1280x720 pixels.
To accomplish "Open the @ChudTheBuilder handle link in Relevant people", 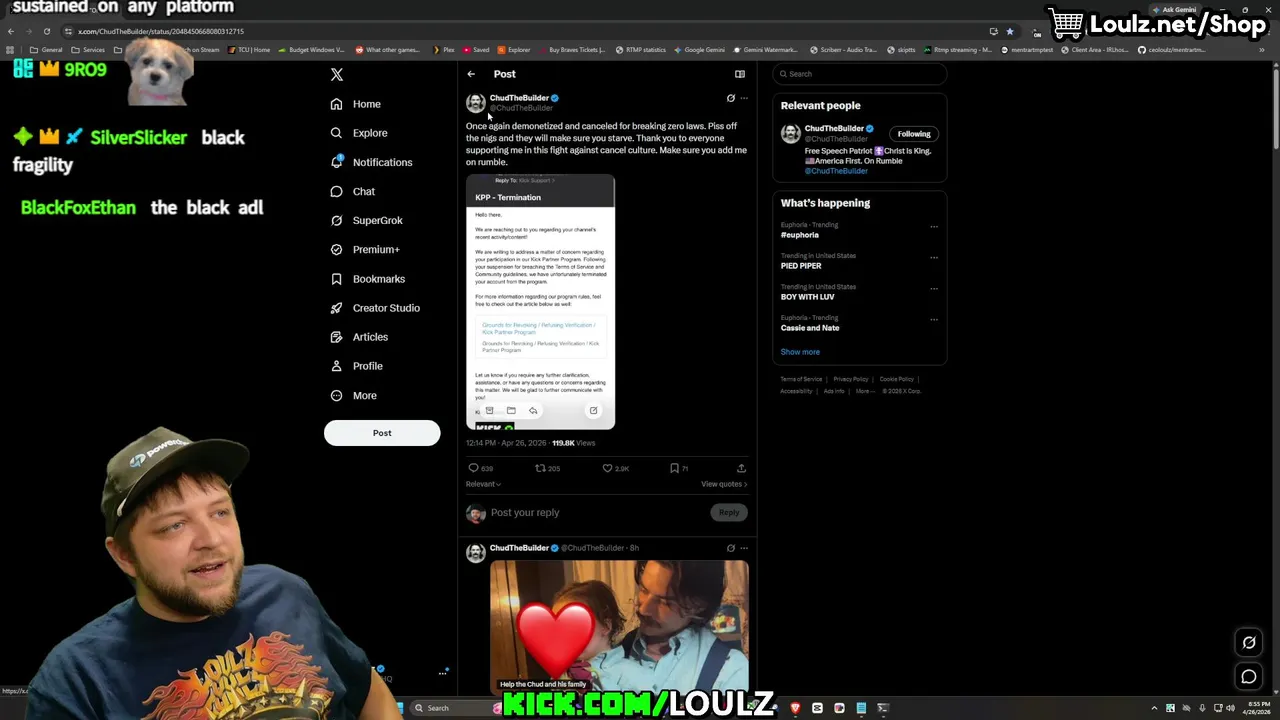I will click(x=836, y=171).
